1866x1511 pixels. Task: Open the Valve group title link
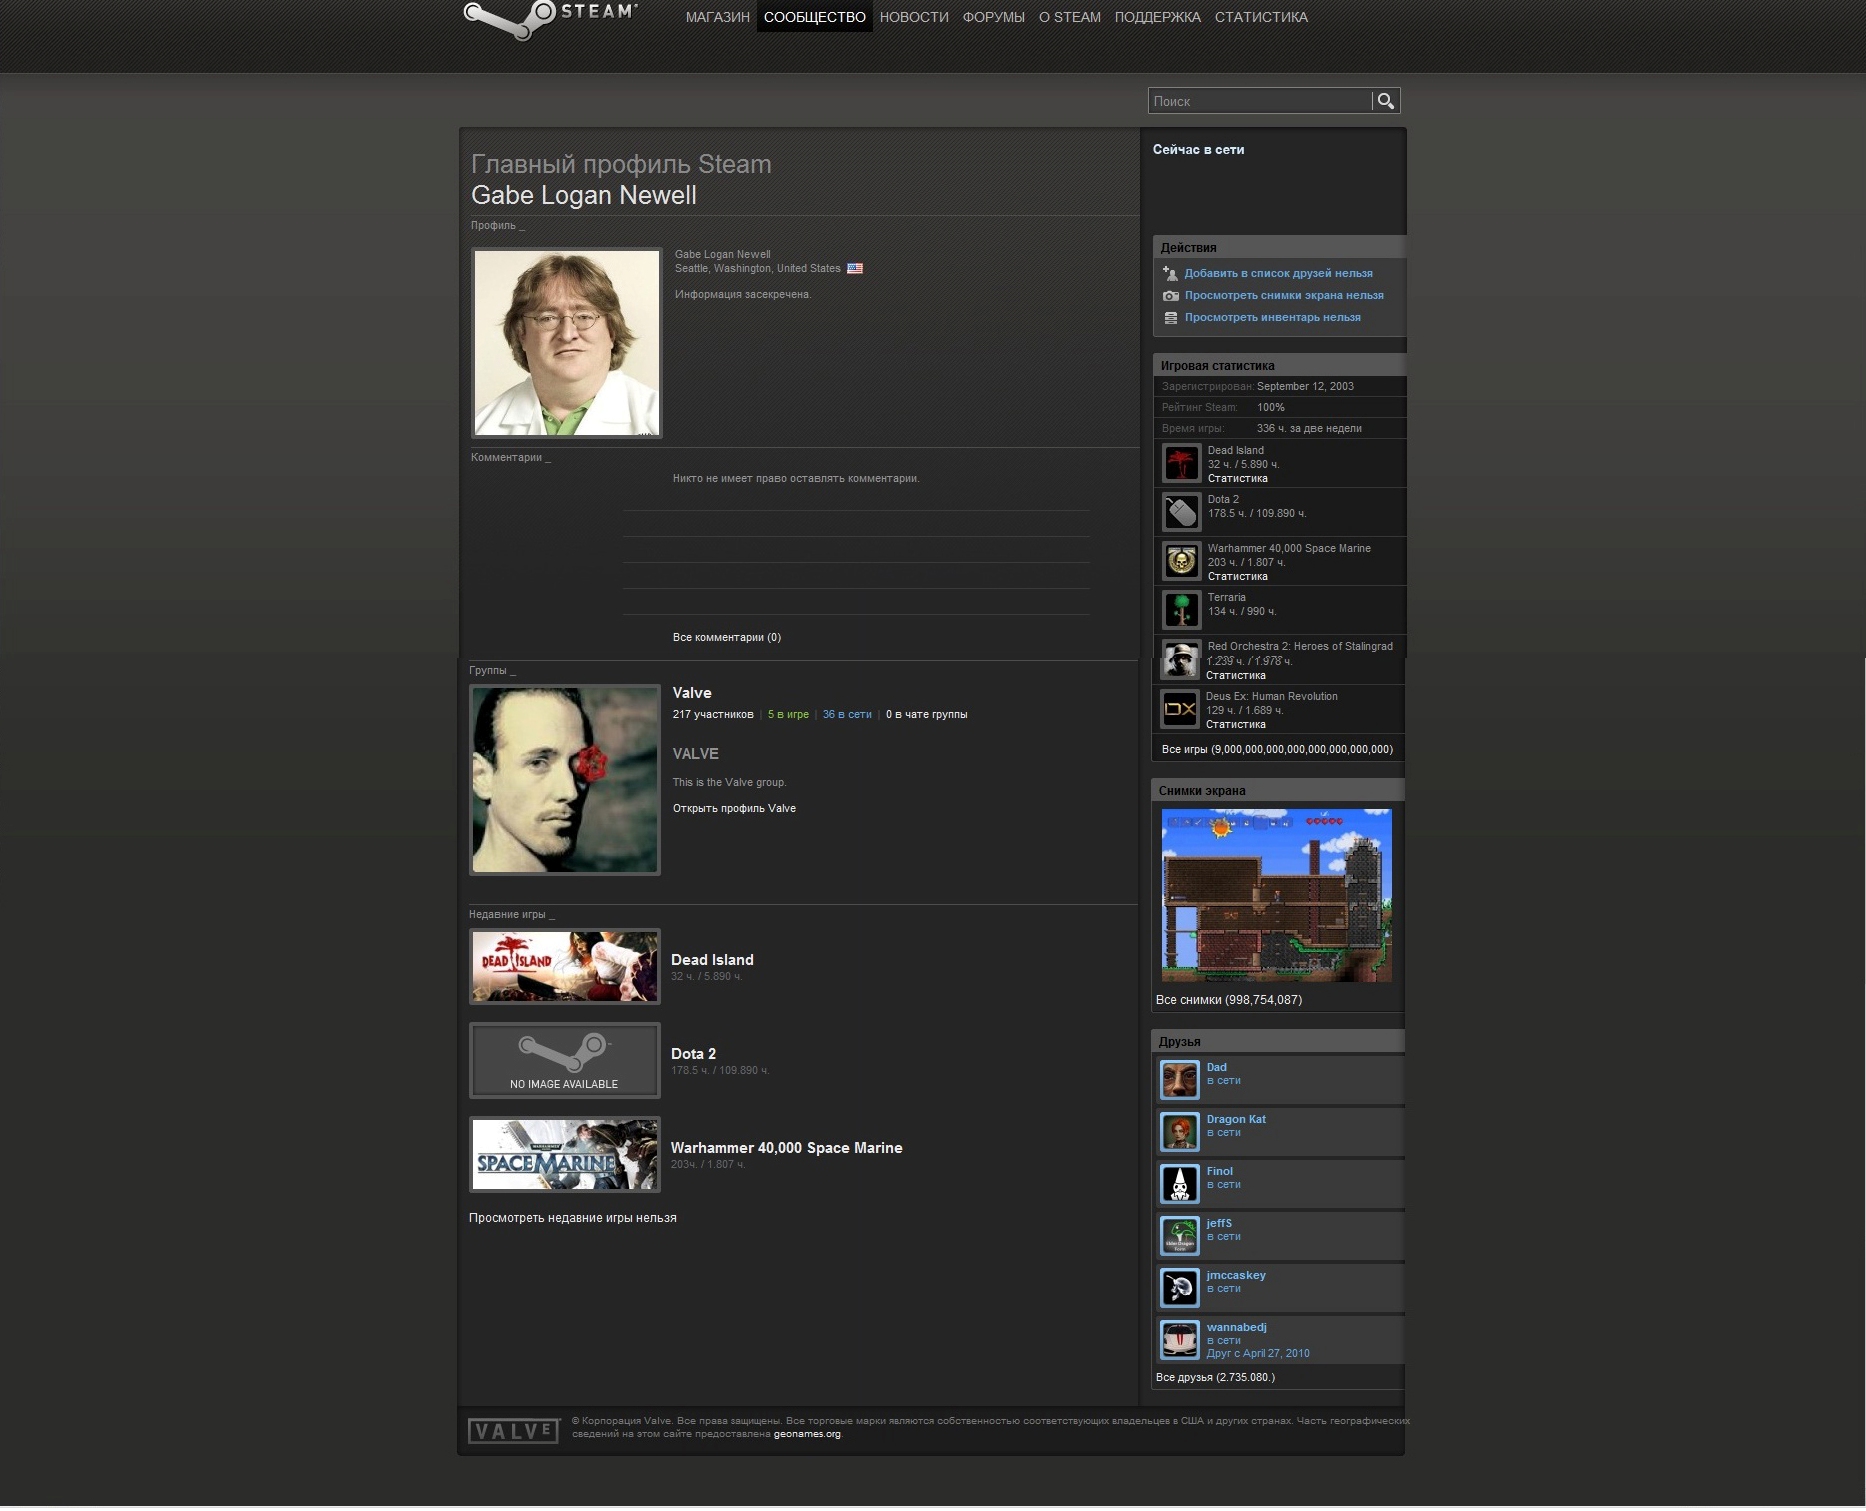click(x=692, y=693)
